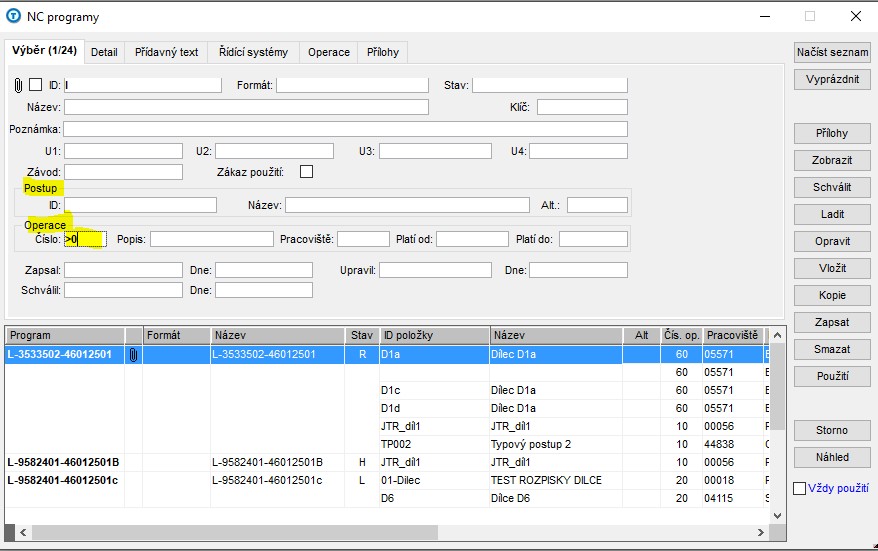
Task: Click the NC programy window title icon
Action: tap(13, 16)
